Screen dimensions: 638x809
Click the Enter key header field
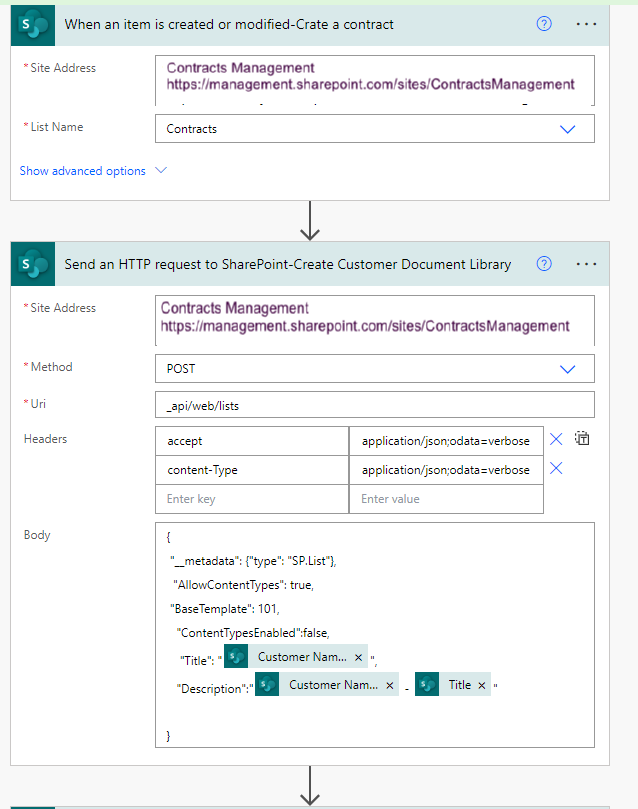point(252,499)
